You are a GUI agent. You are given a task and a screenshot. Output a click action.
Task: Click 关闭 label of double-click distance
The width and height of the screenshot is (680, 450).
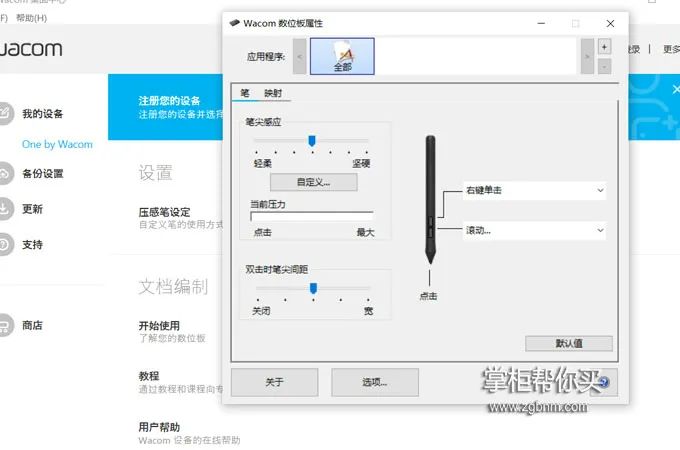pos(261,311)
